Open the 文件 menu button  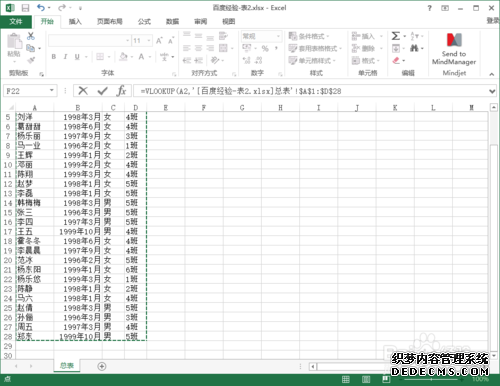16,22
